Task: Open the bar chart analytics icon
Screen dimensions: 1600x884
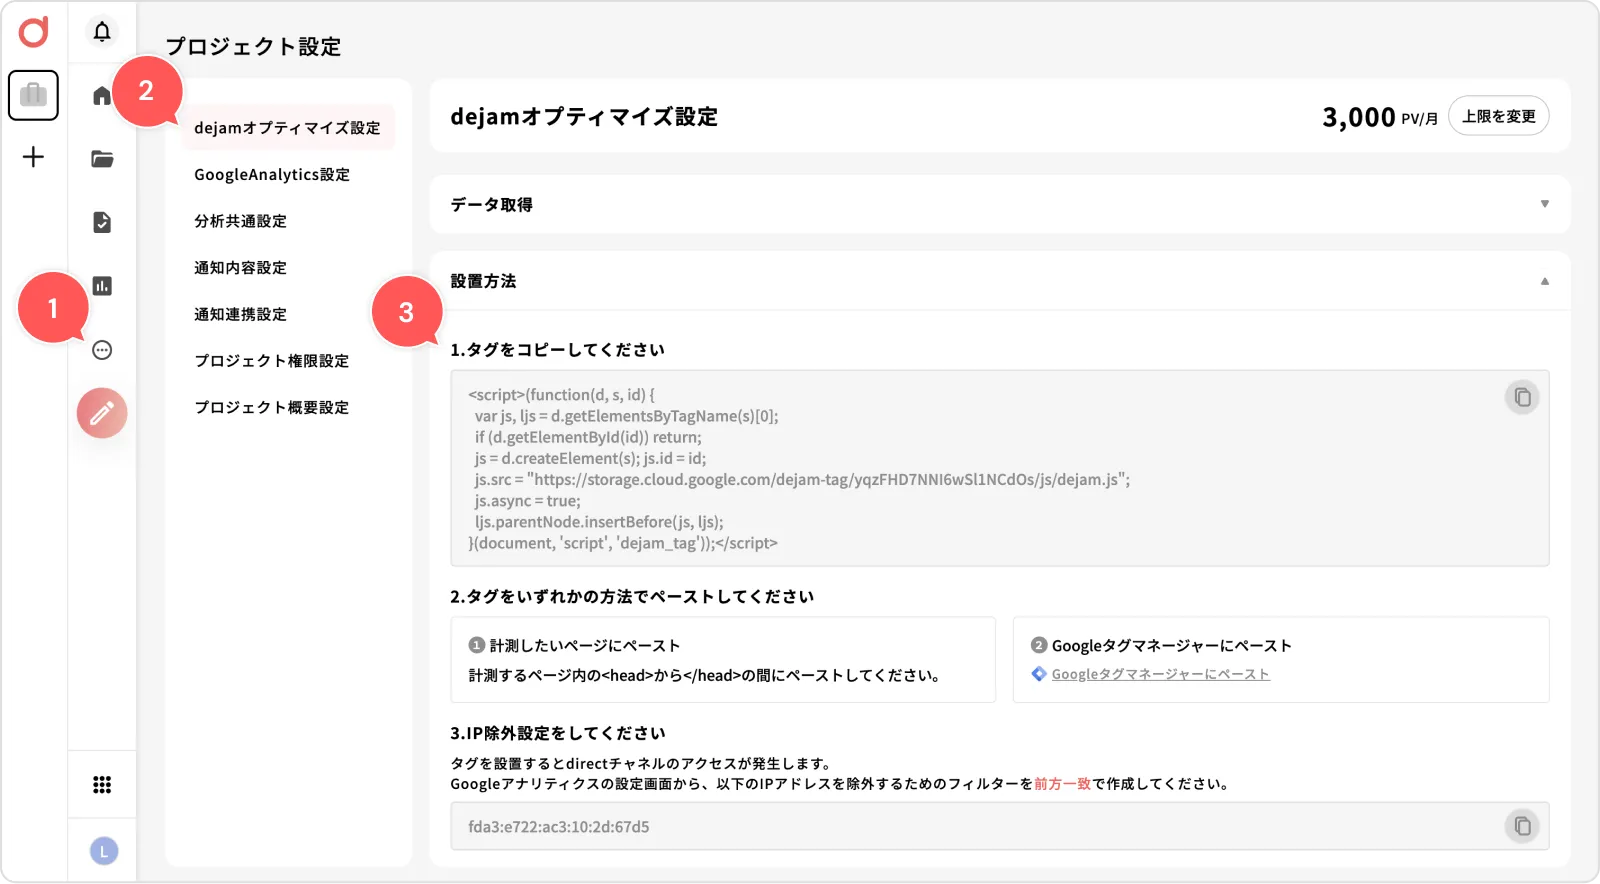Action: click(102, 286)
